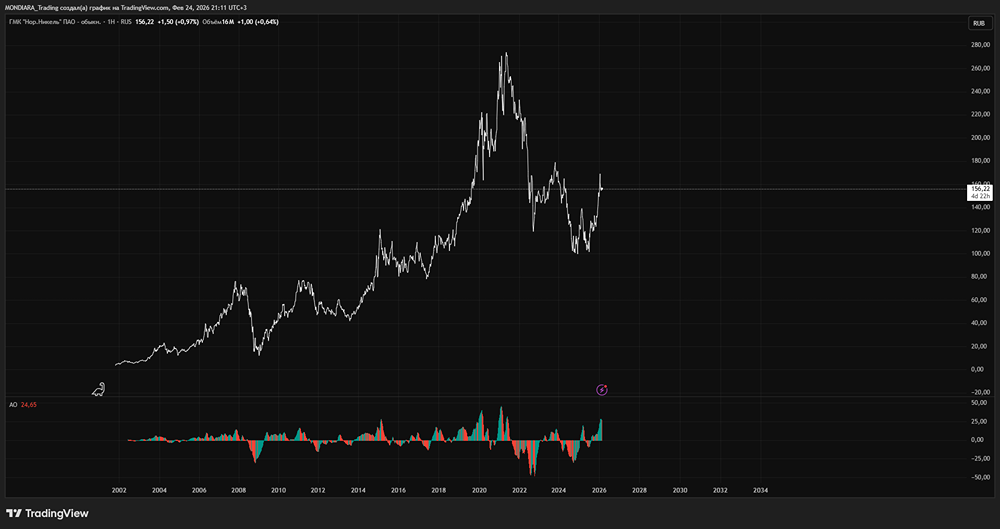The height and width of the screenshot is (529, 1000).
Task: Click the dinosaur icon at the chart start
Action: (99, 389)
